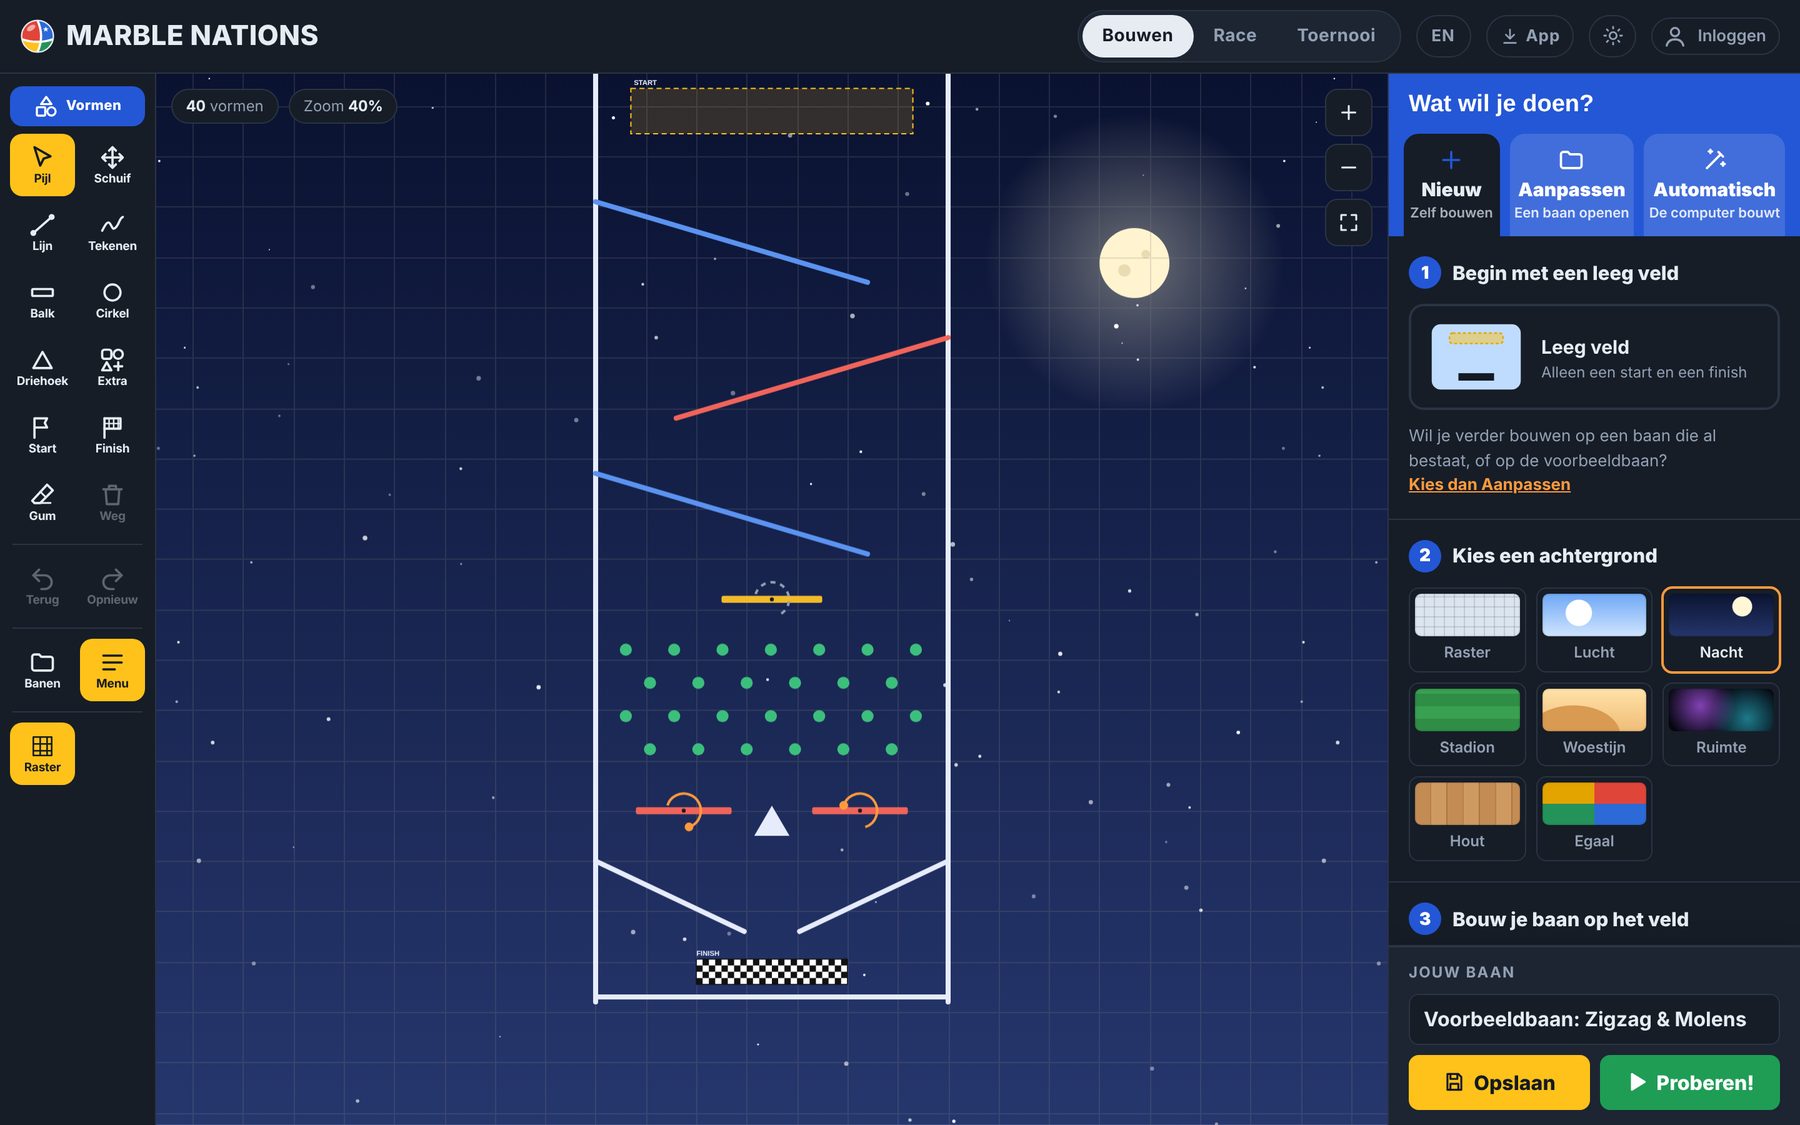Viewport: 1800px width, 1125px height.
Task: Switch to the Toernooi tab
Action: (1336, 35)
